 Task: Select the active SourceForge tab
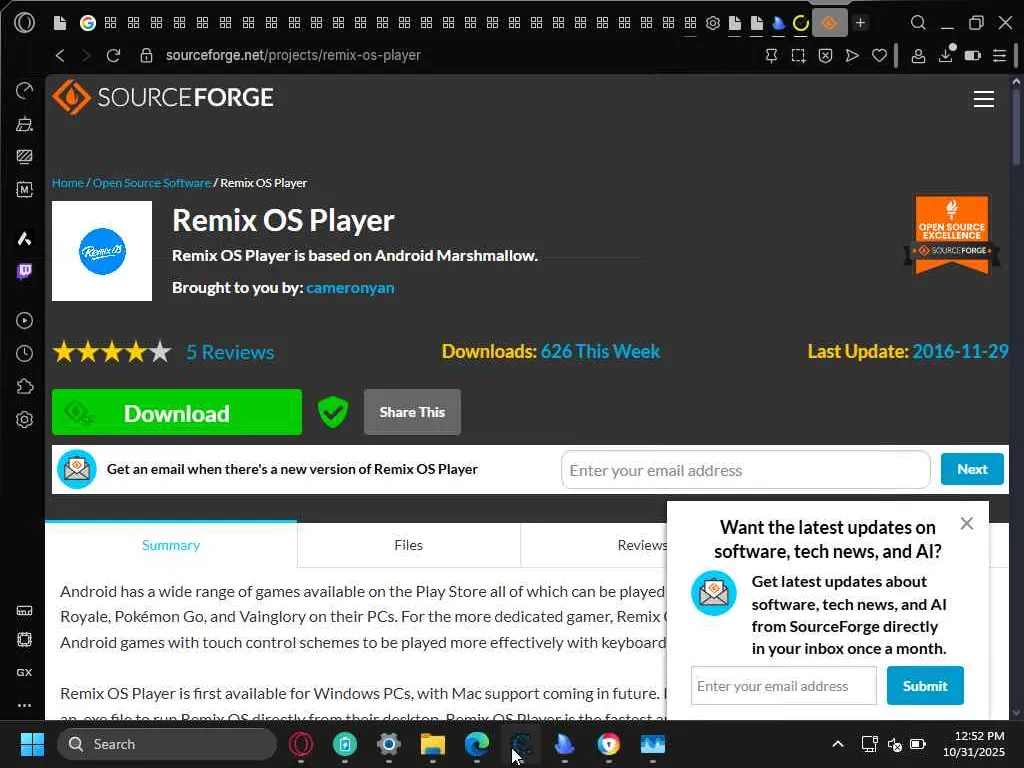pos(829,24)
